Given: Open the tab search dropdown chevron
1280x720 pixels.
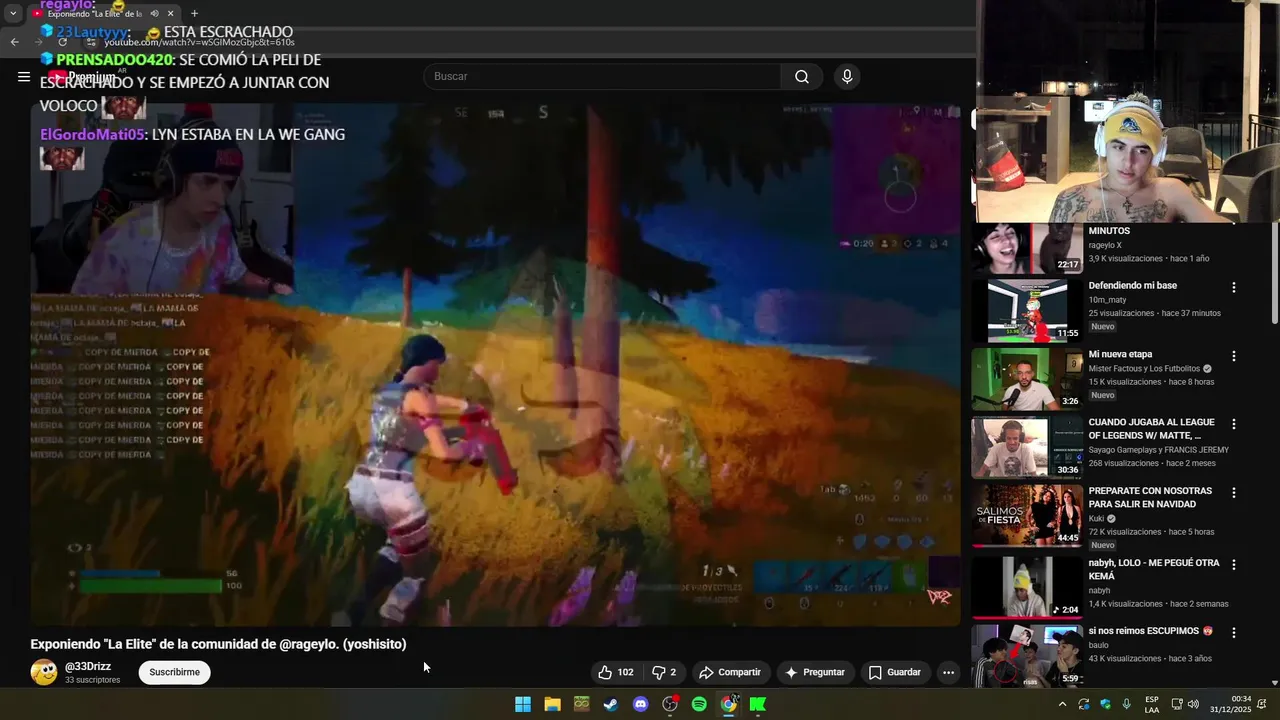Looking at the screenshot, I should 13,13.
